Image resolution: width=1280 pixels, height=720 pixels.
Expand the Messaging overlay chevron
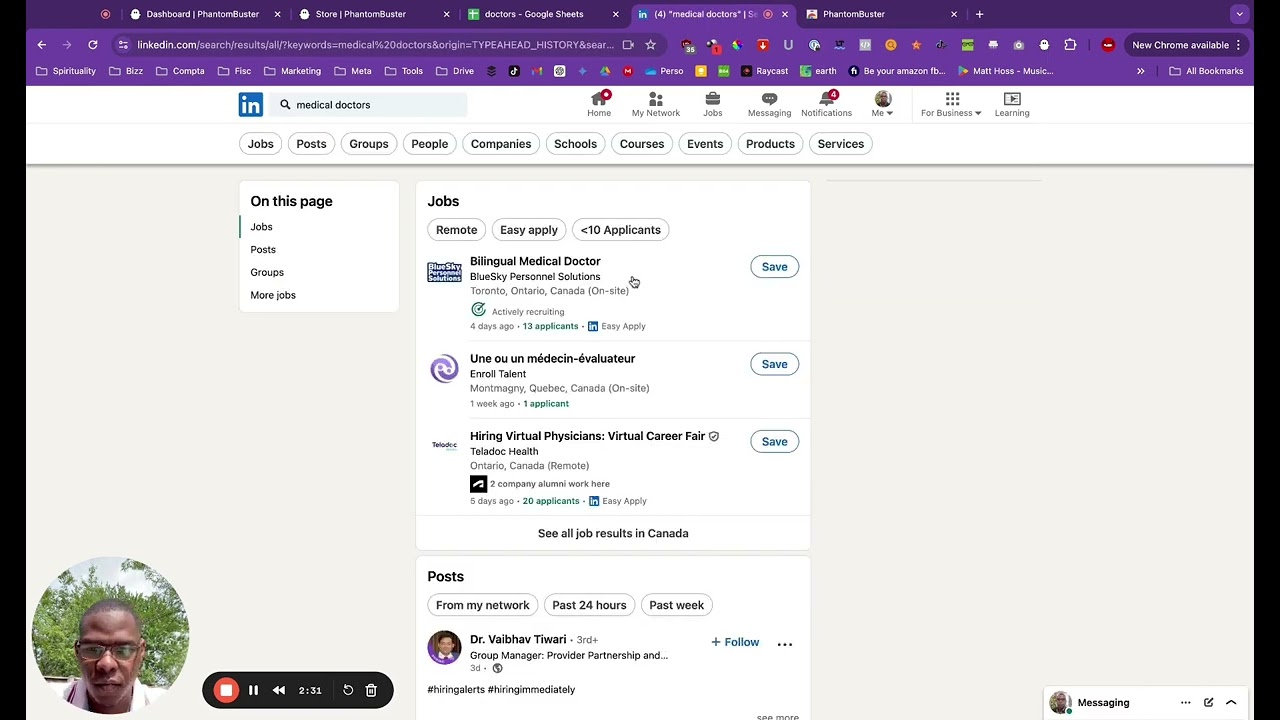[1231, 702]
